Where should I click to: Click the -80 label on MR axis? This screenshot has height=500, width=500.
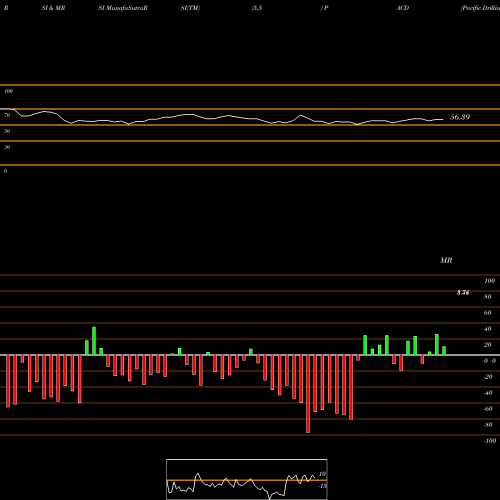click(x=488, y=425)
